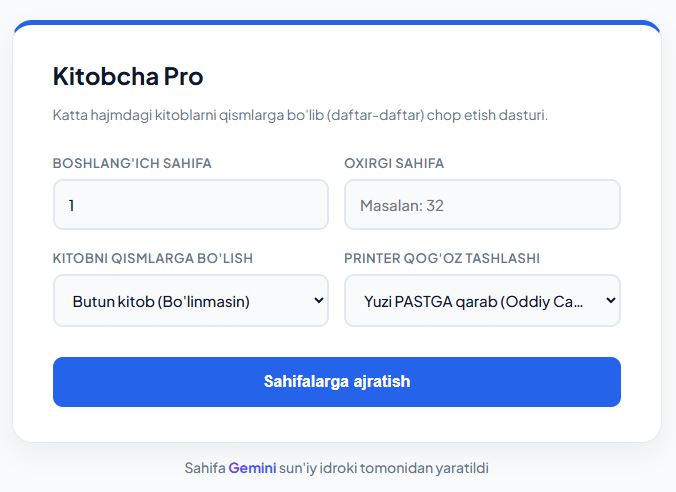Click the word "Sahifa" in the footer
Screen dimensions: 676x492
[x=204, y=467]
